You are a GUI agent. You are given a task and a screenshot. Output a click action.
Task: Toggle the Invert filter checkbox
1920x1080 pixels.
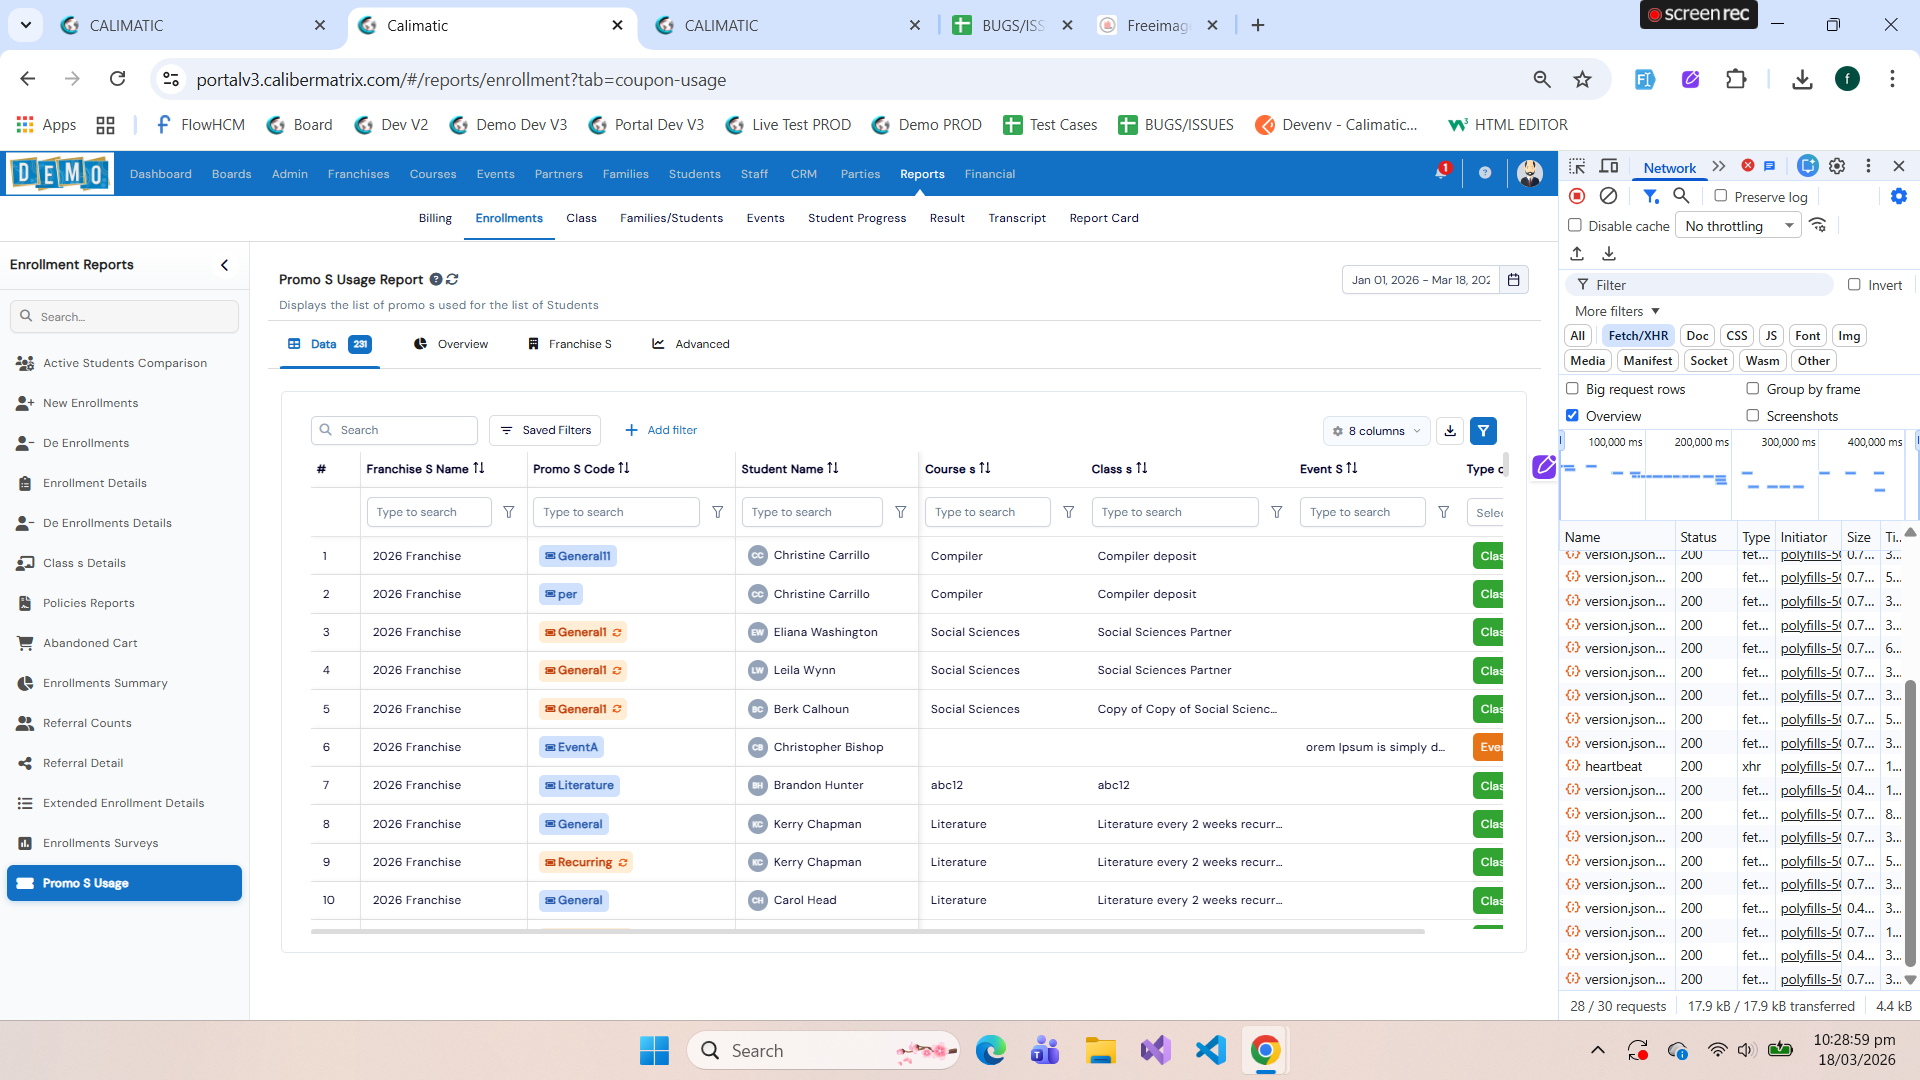pos(1854,285)
